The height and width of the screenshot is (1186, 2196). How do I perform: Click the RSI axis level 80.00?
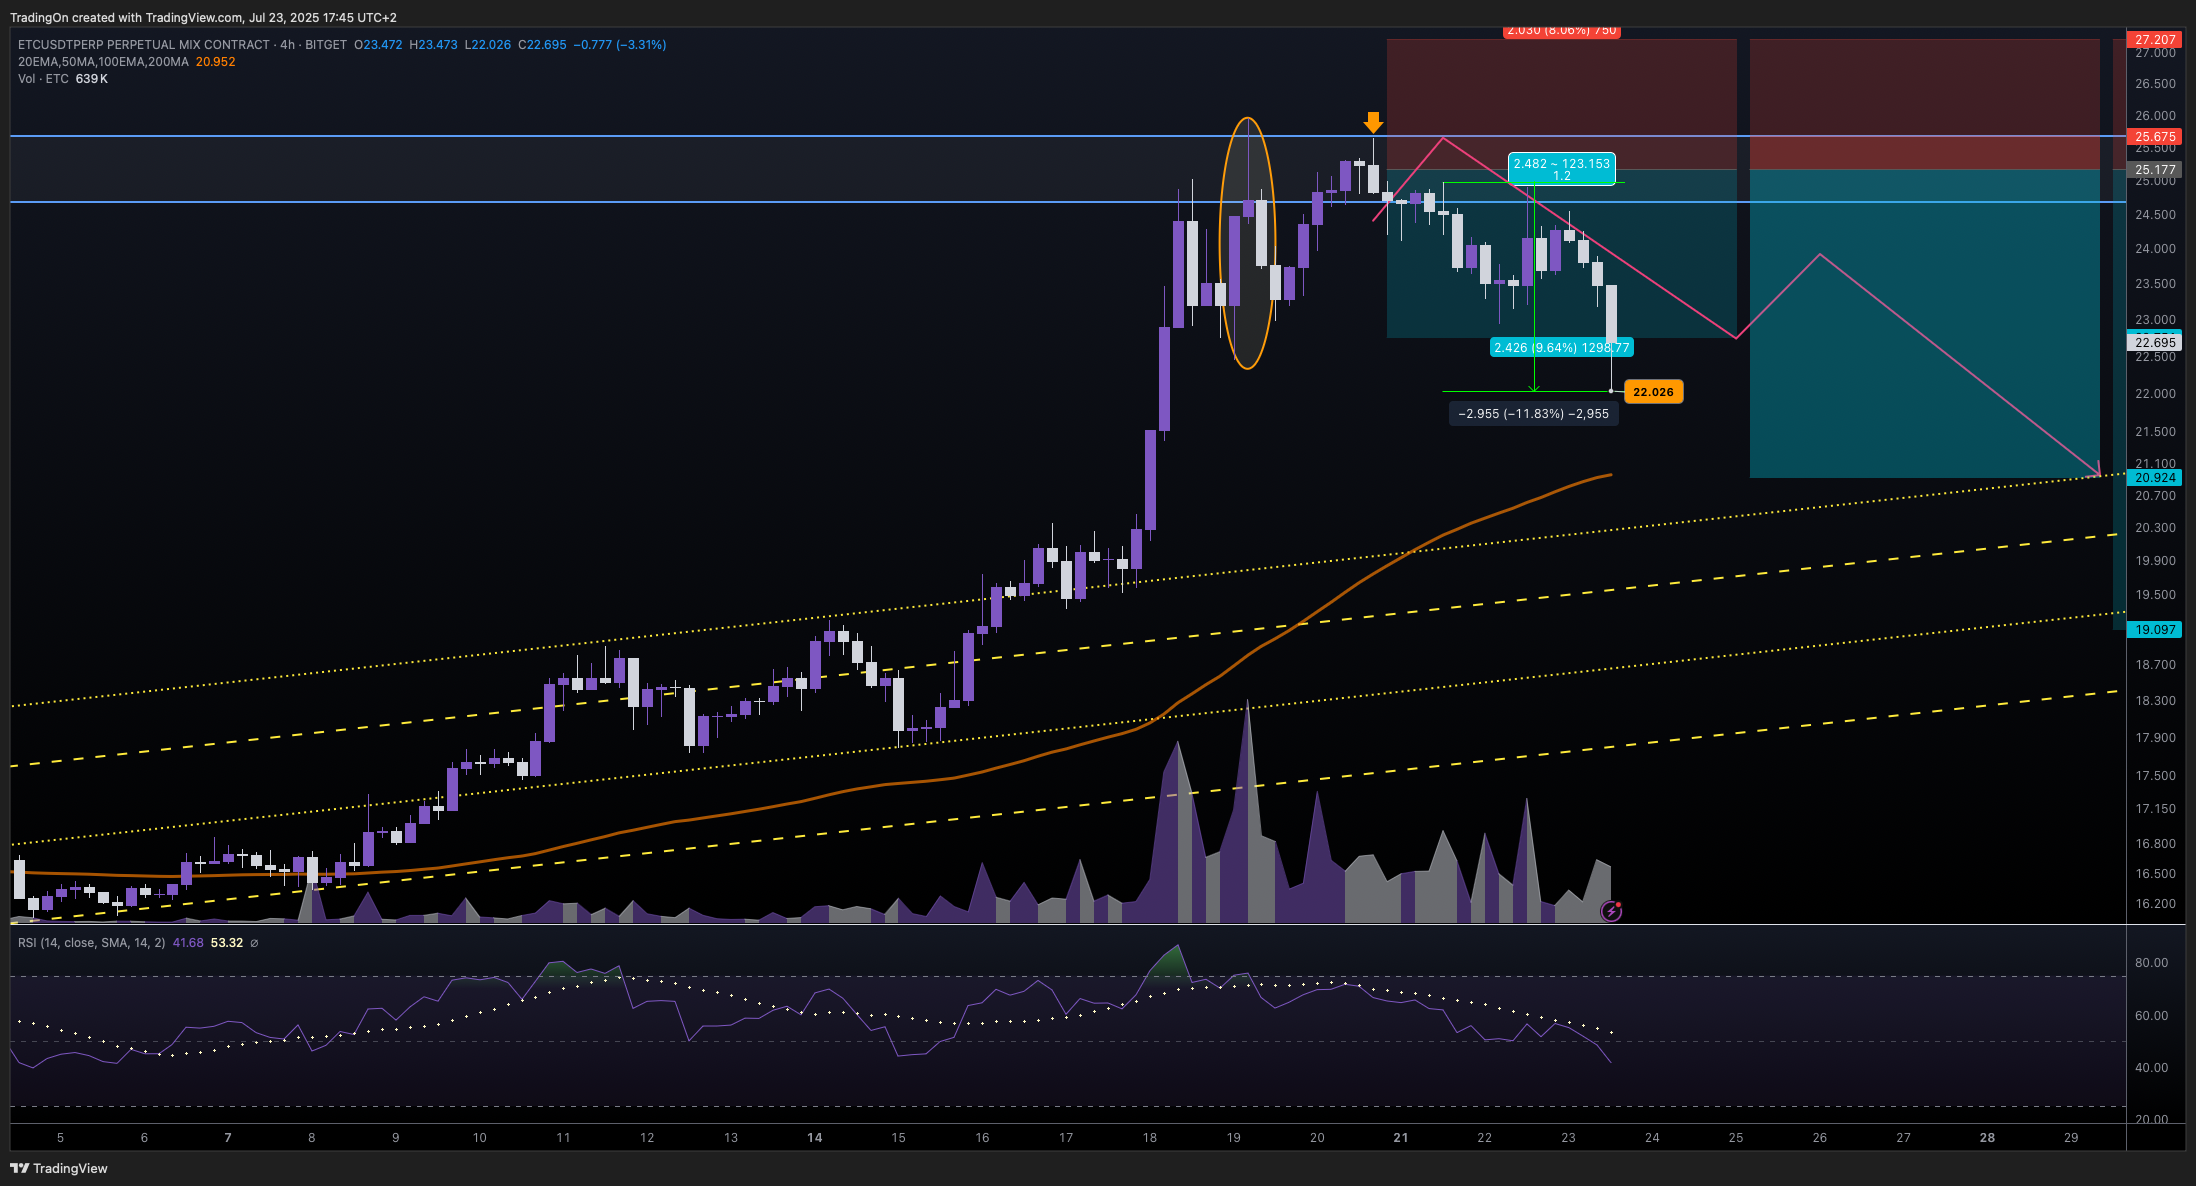(2151, 963)
